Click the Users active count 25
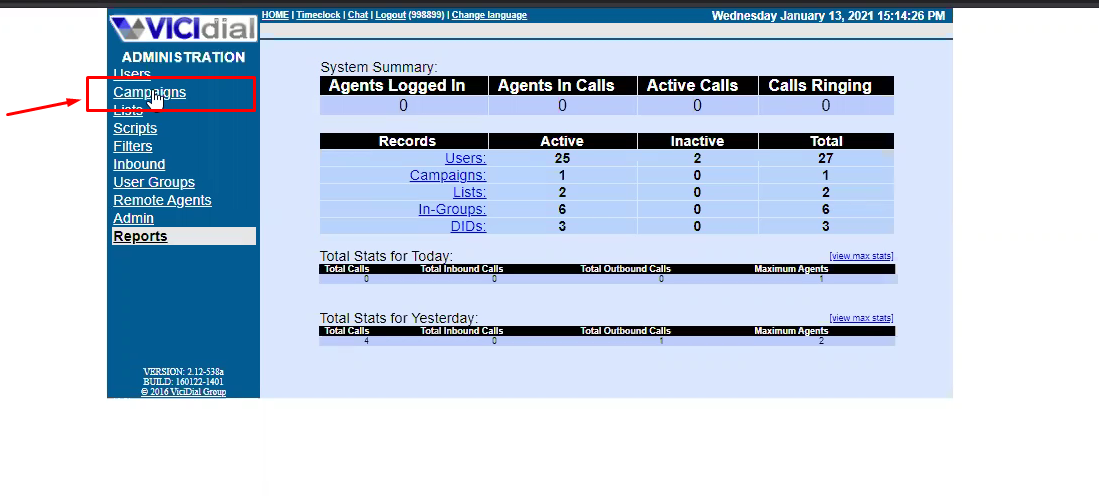This screenshot has width=1099, height=496. (562, 158)
